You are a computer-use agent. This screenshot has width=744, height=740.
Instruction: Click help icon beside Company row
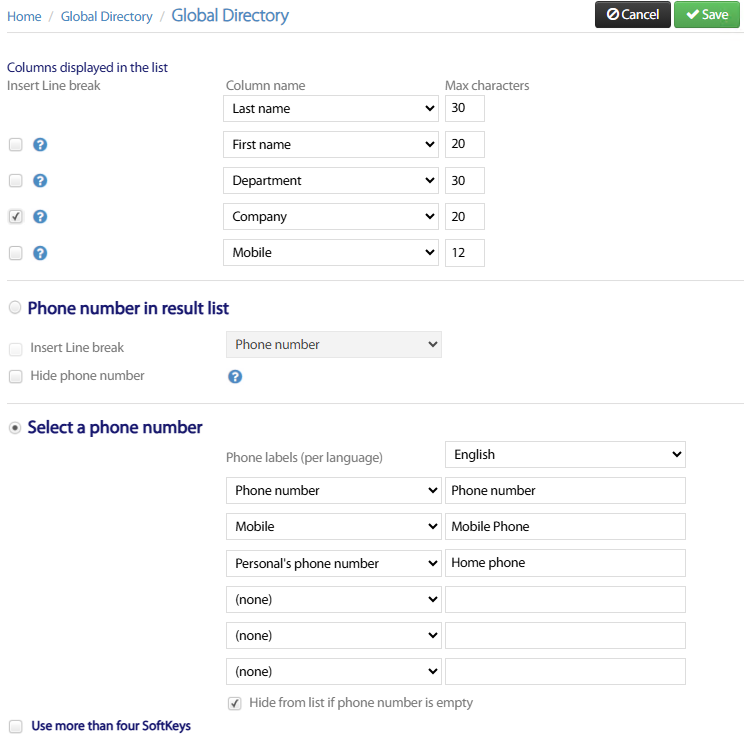pos(40,217)
